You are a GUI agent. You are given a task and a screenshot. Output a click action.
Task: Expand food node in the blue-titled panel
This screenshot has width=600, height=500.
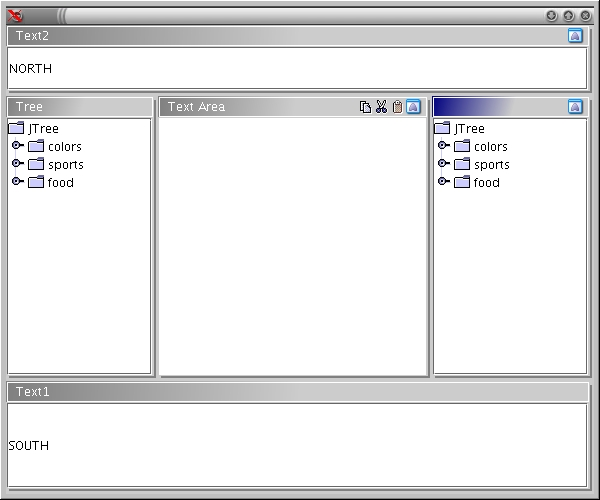[x=443, y=181]
